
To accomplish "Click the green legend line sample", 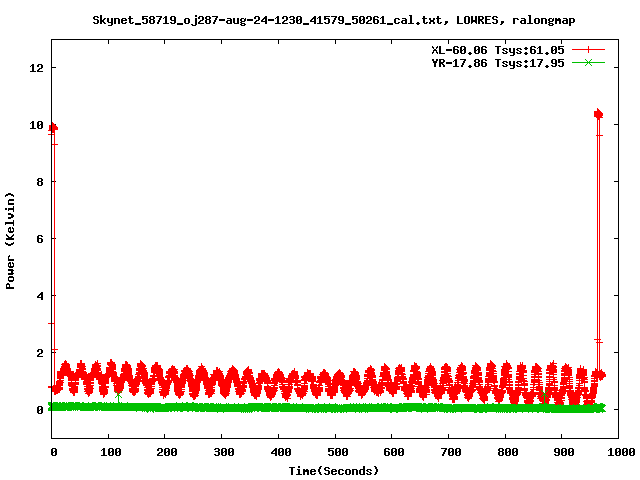I will click(x=588, y=62).
